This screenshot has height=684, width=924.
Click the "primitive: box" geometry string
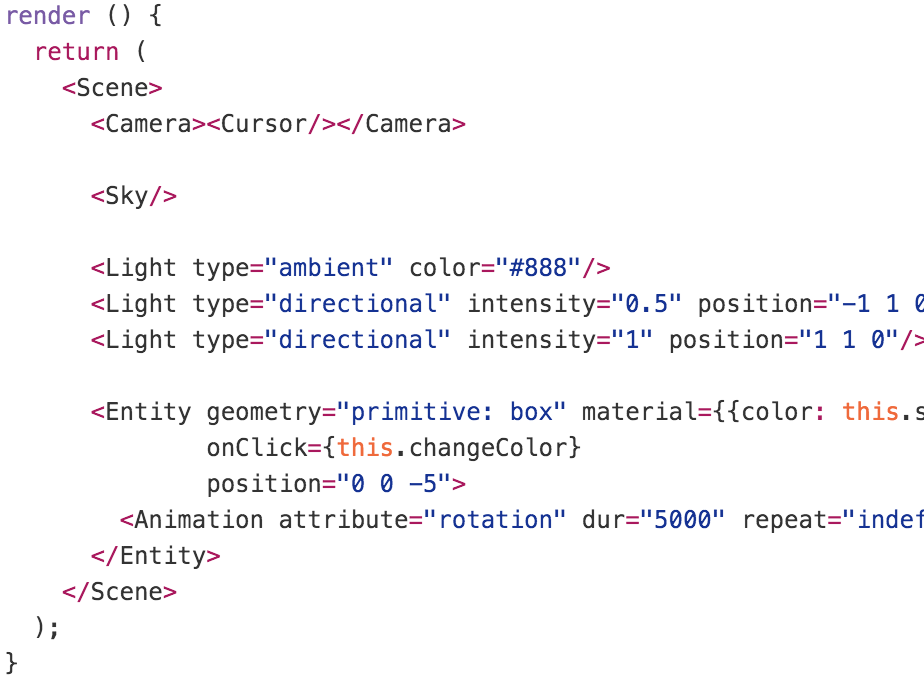pos(451,412)
